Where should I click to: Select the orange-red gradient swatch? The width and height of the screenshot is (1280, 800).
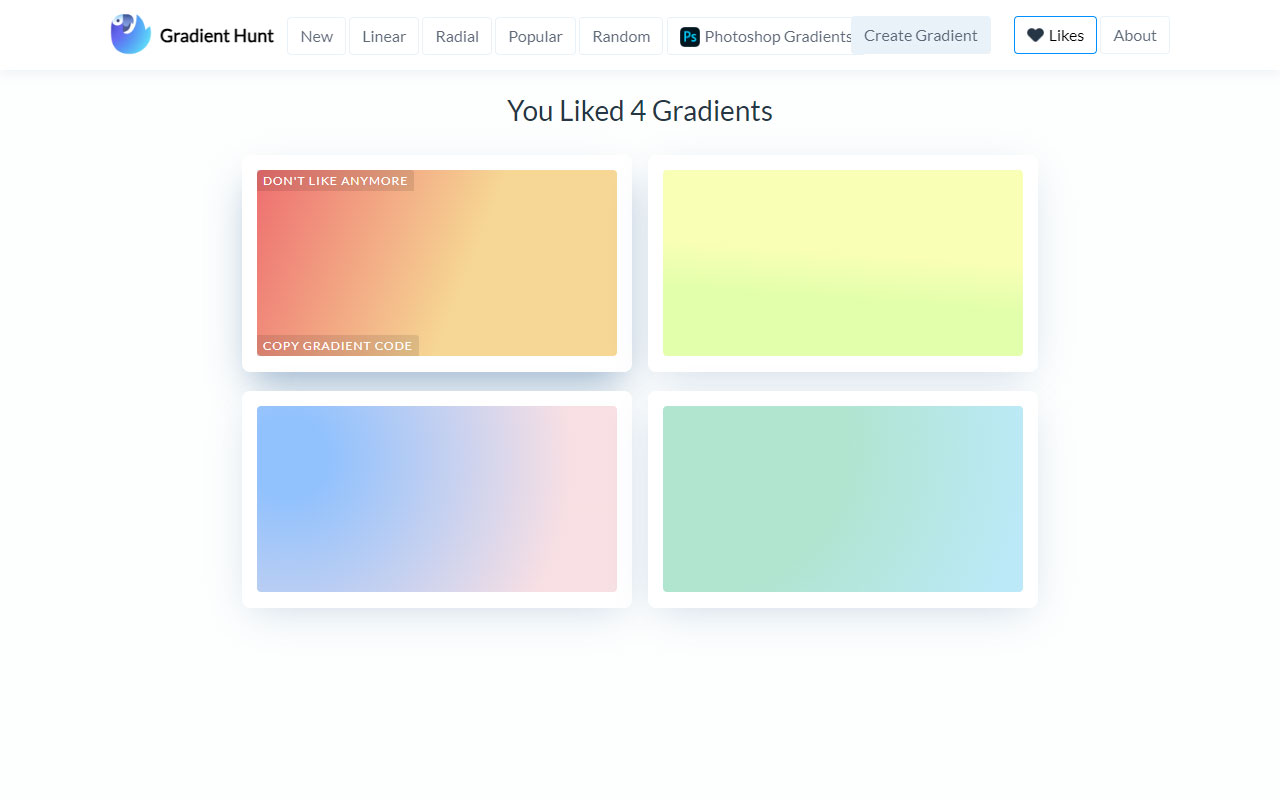pos(437,262)
